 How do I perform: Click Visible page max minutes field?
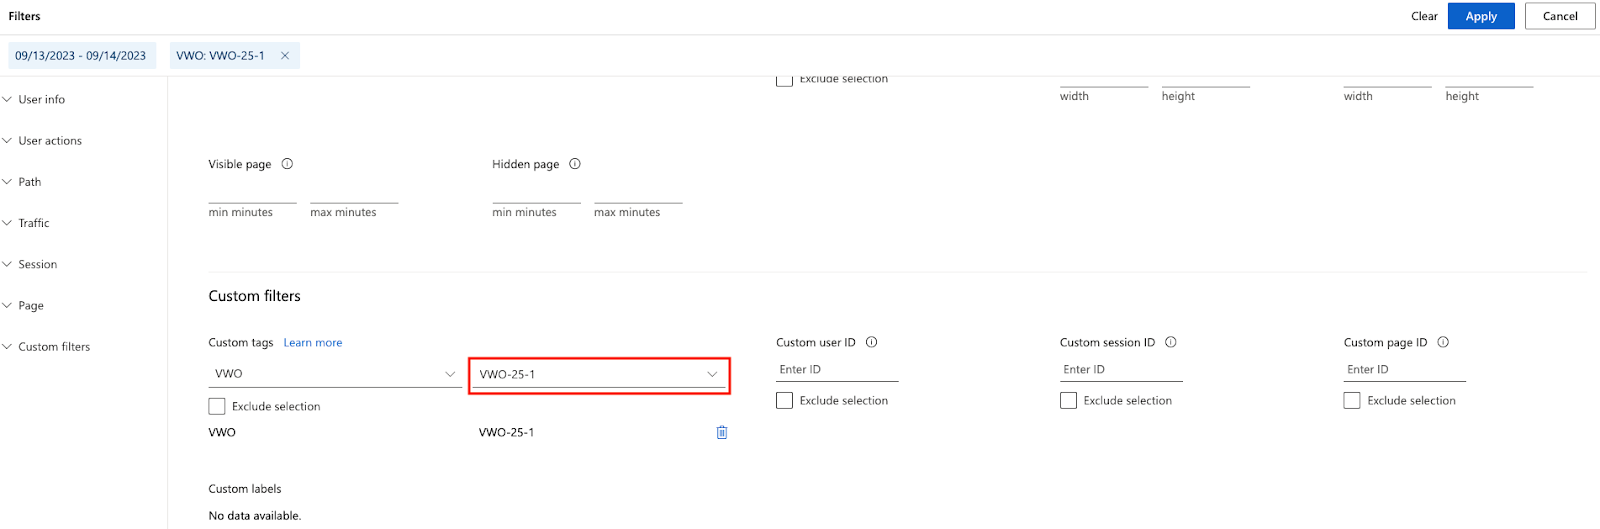(354, 194)
